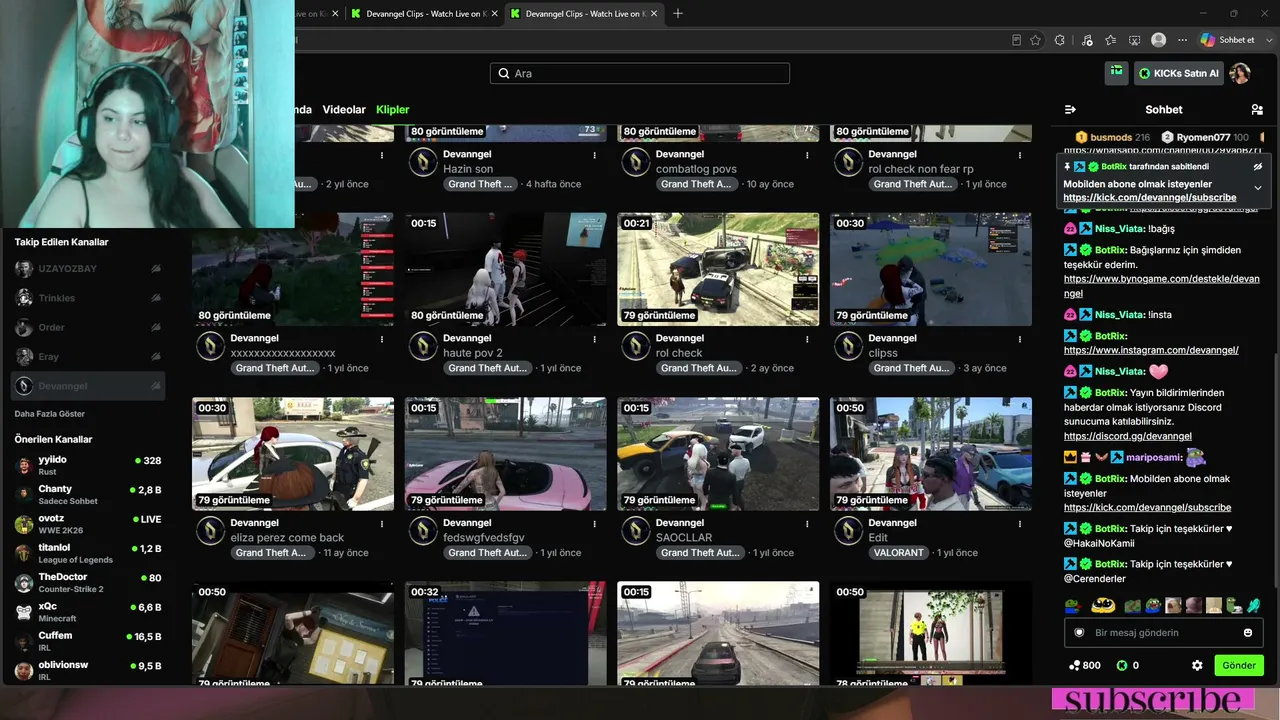Viewport: 1280px width, 720px height.
Task: Open the Cuffem IRL recommended channel
Action: [88, 641]
